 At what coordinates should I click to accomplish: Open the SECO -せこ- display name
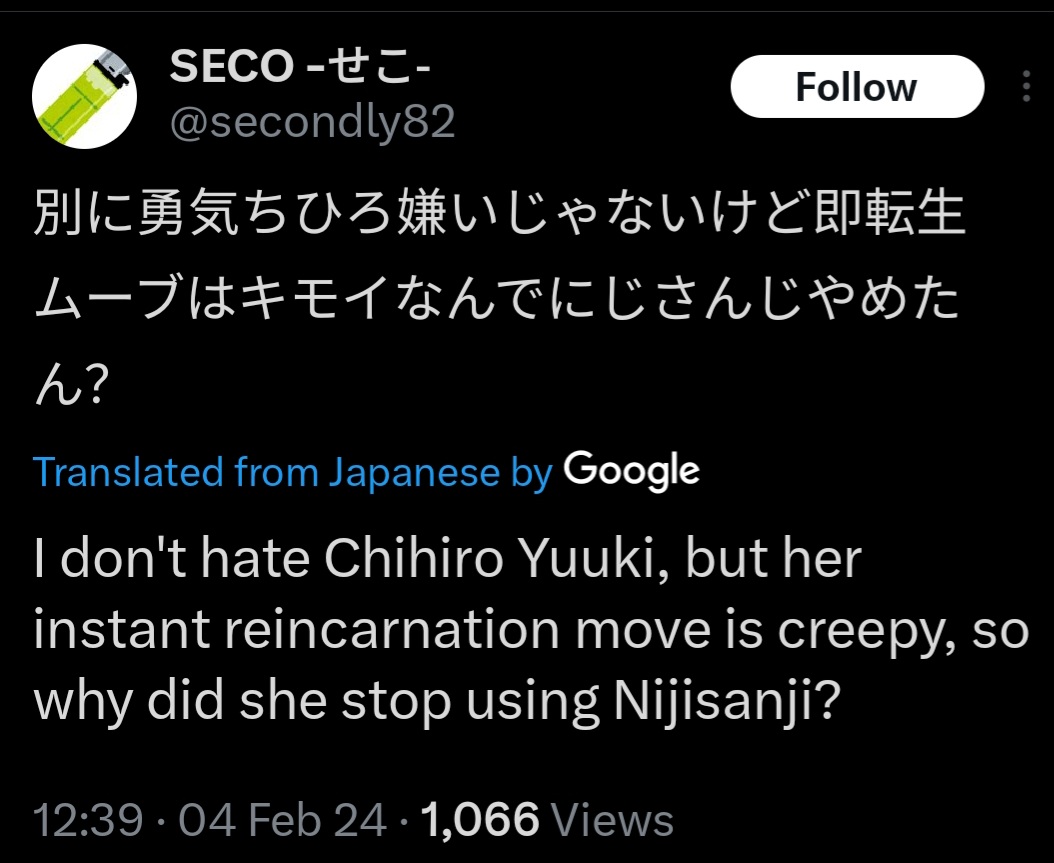(300, 66)
